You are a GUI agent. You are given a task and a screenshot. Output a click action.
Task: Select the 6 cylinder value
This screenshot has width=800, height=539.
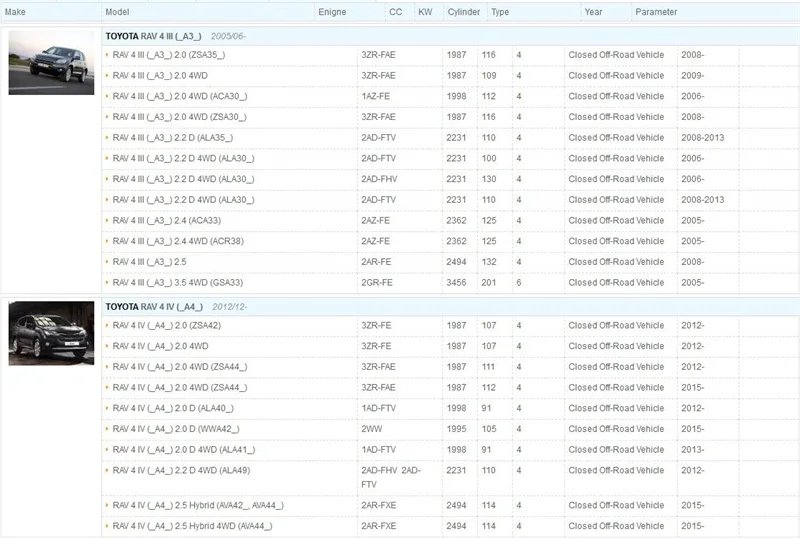pyautogui.click(x=519, y=282)
